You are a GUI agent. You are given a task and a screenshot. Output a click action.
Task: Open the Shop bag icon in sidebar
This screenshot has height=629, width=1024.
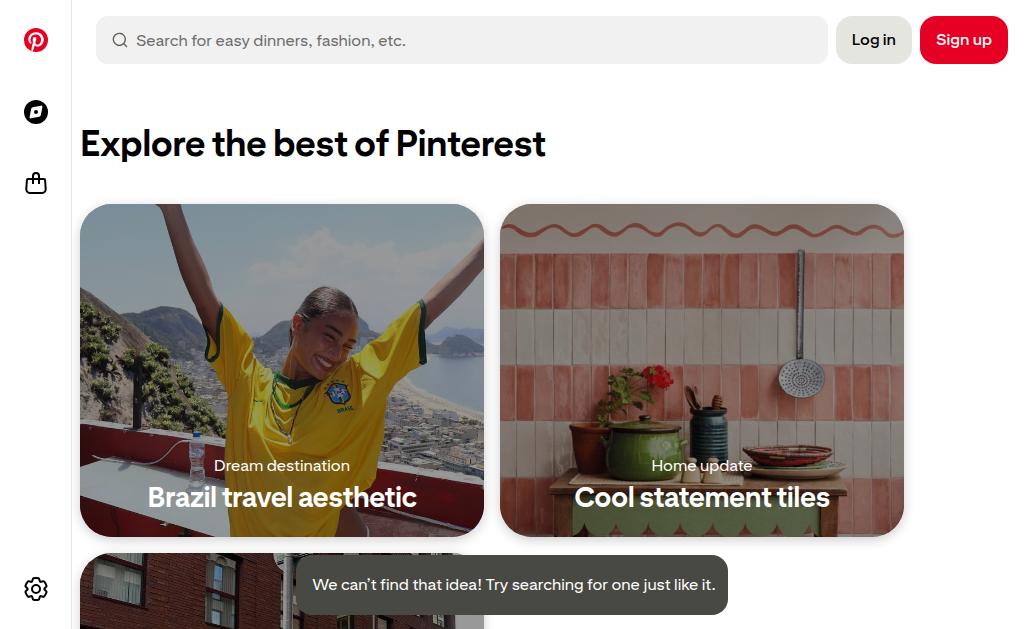click(x=36, y=184)
